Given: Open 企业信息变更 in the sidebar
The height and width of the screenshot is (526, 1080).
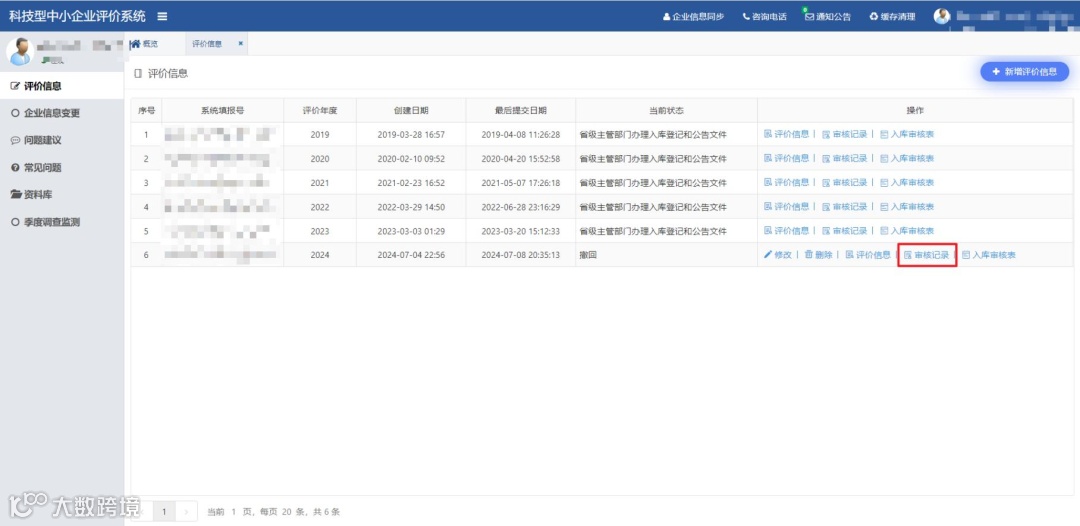Looking at the screenshot, I should 62,113.
